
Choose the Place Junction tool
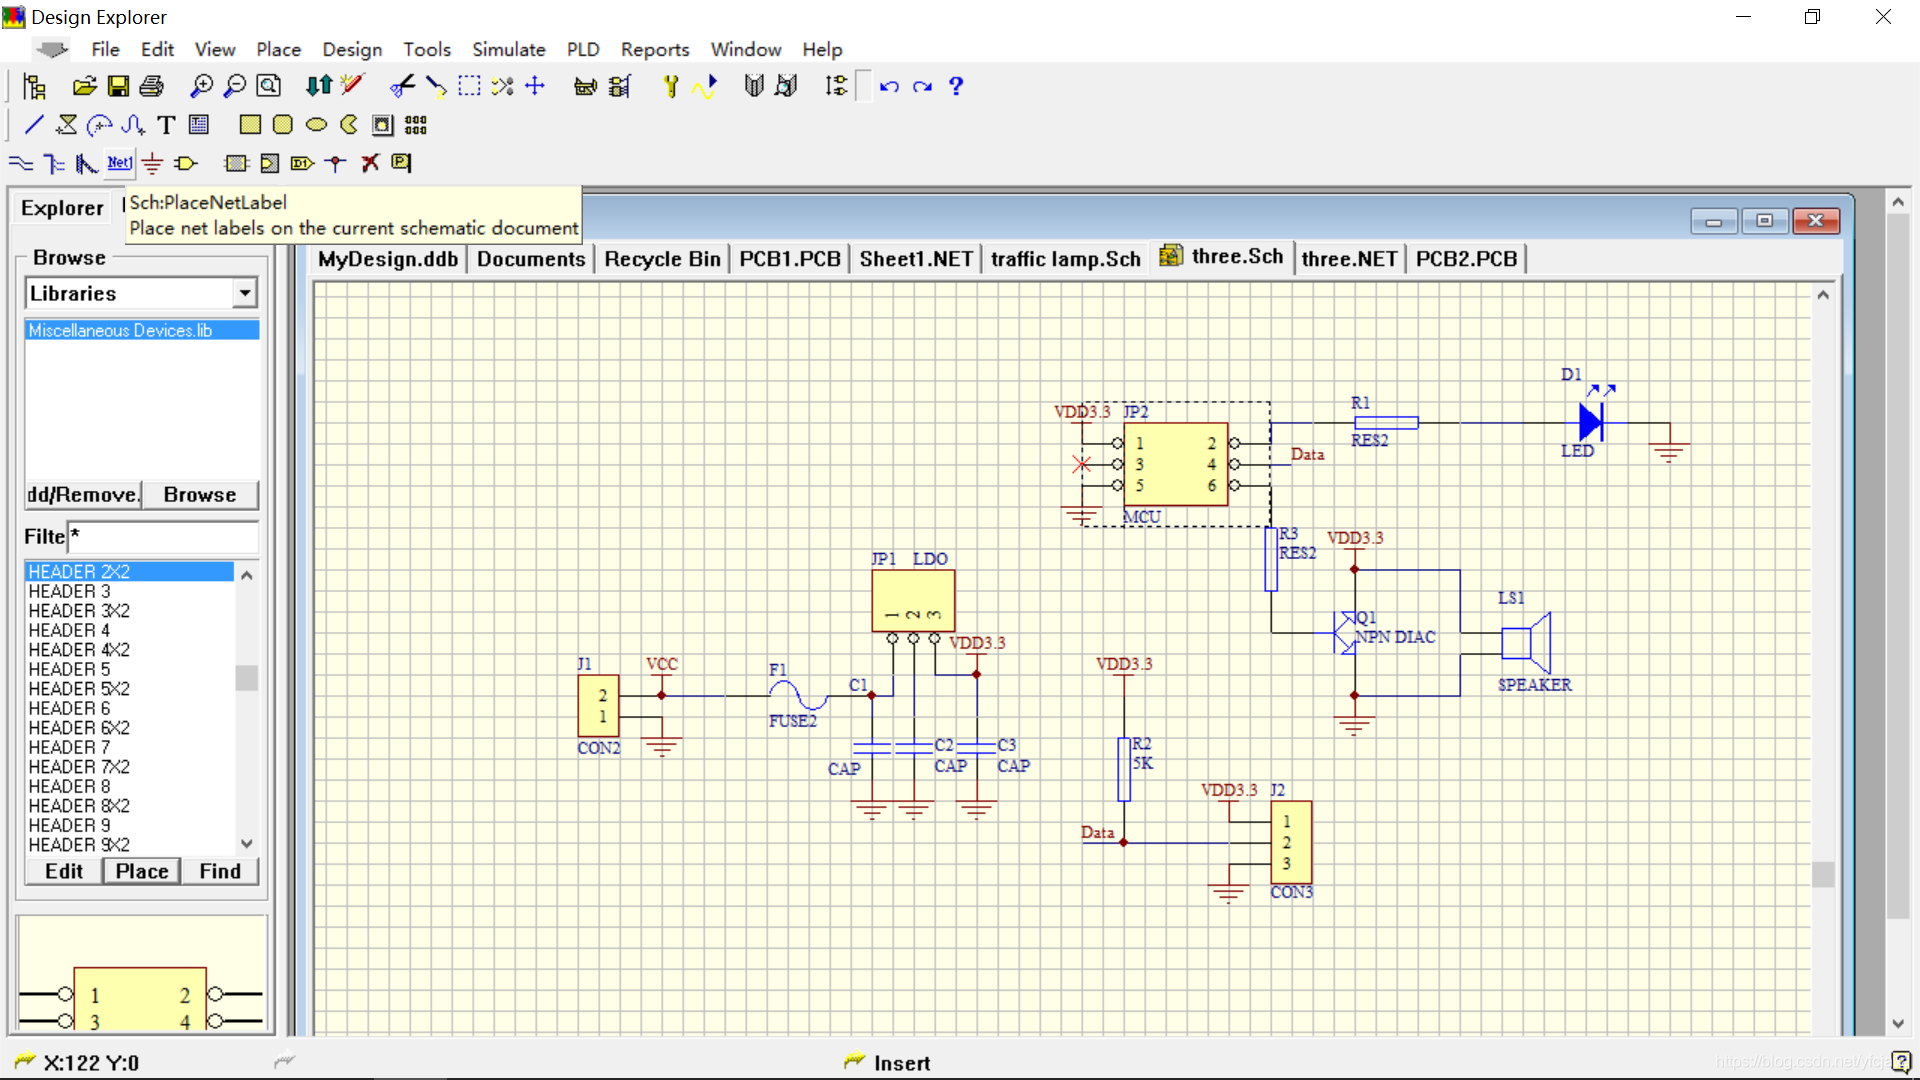336,163
